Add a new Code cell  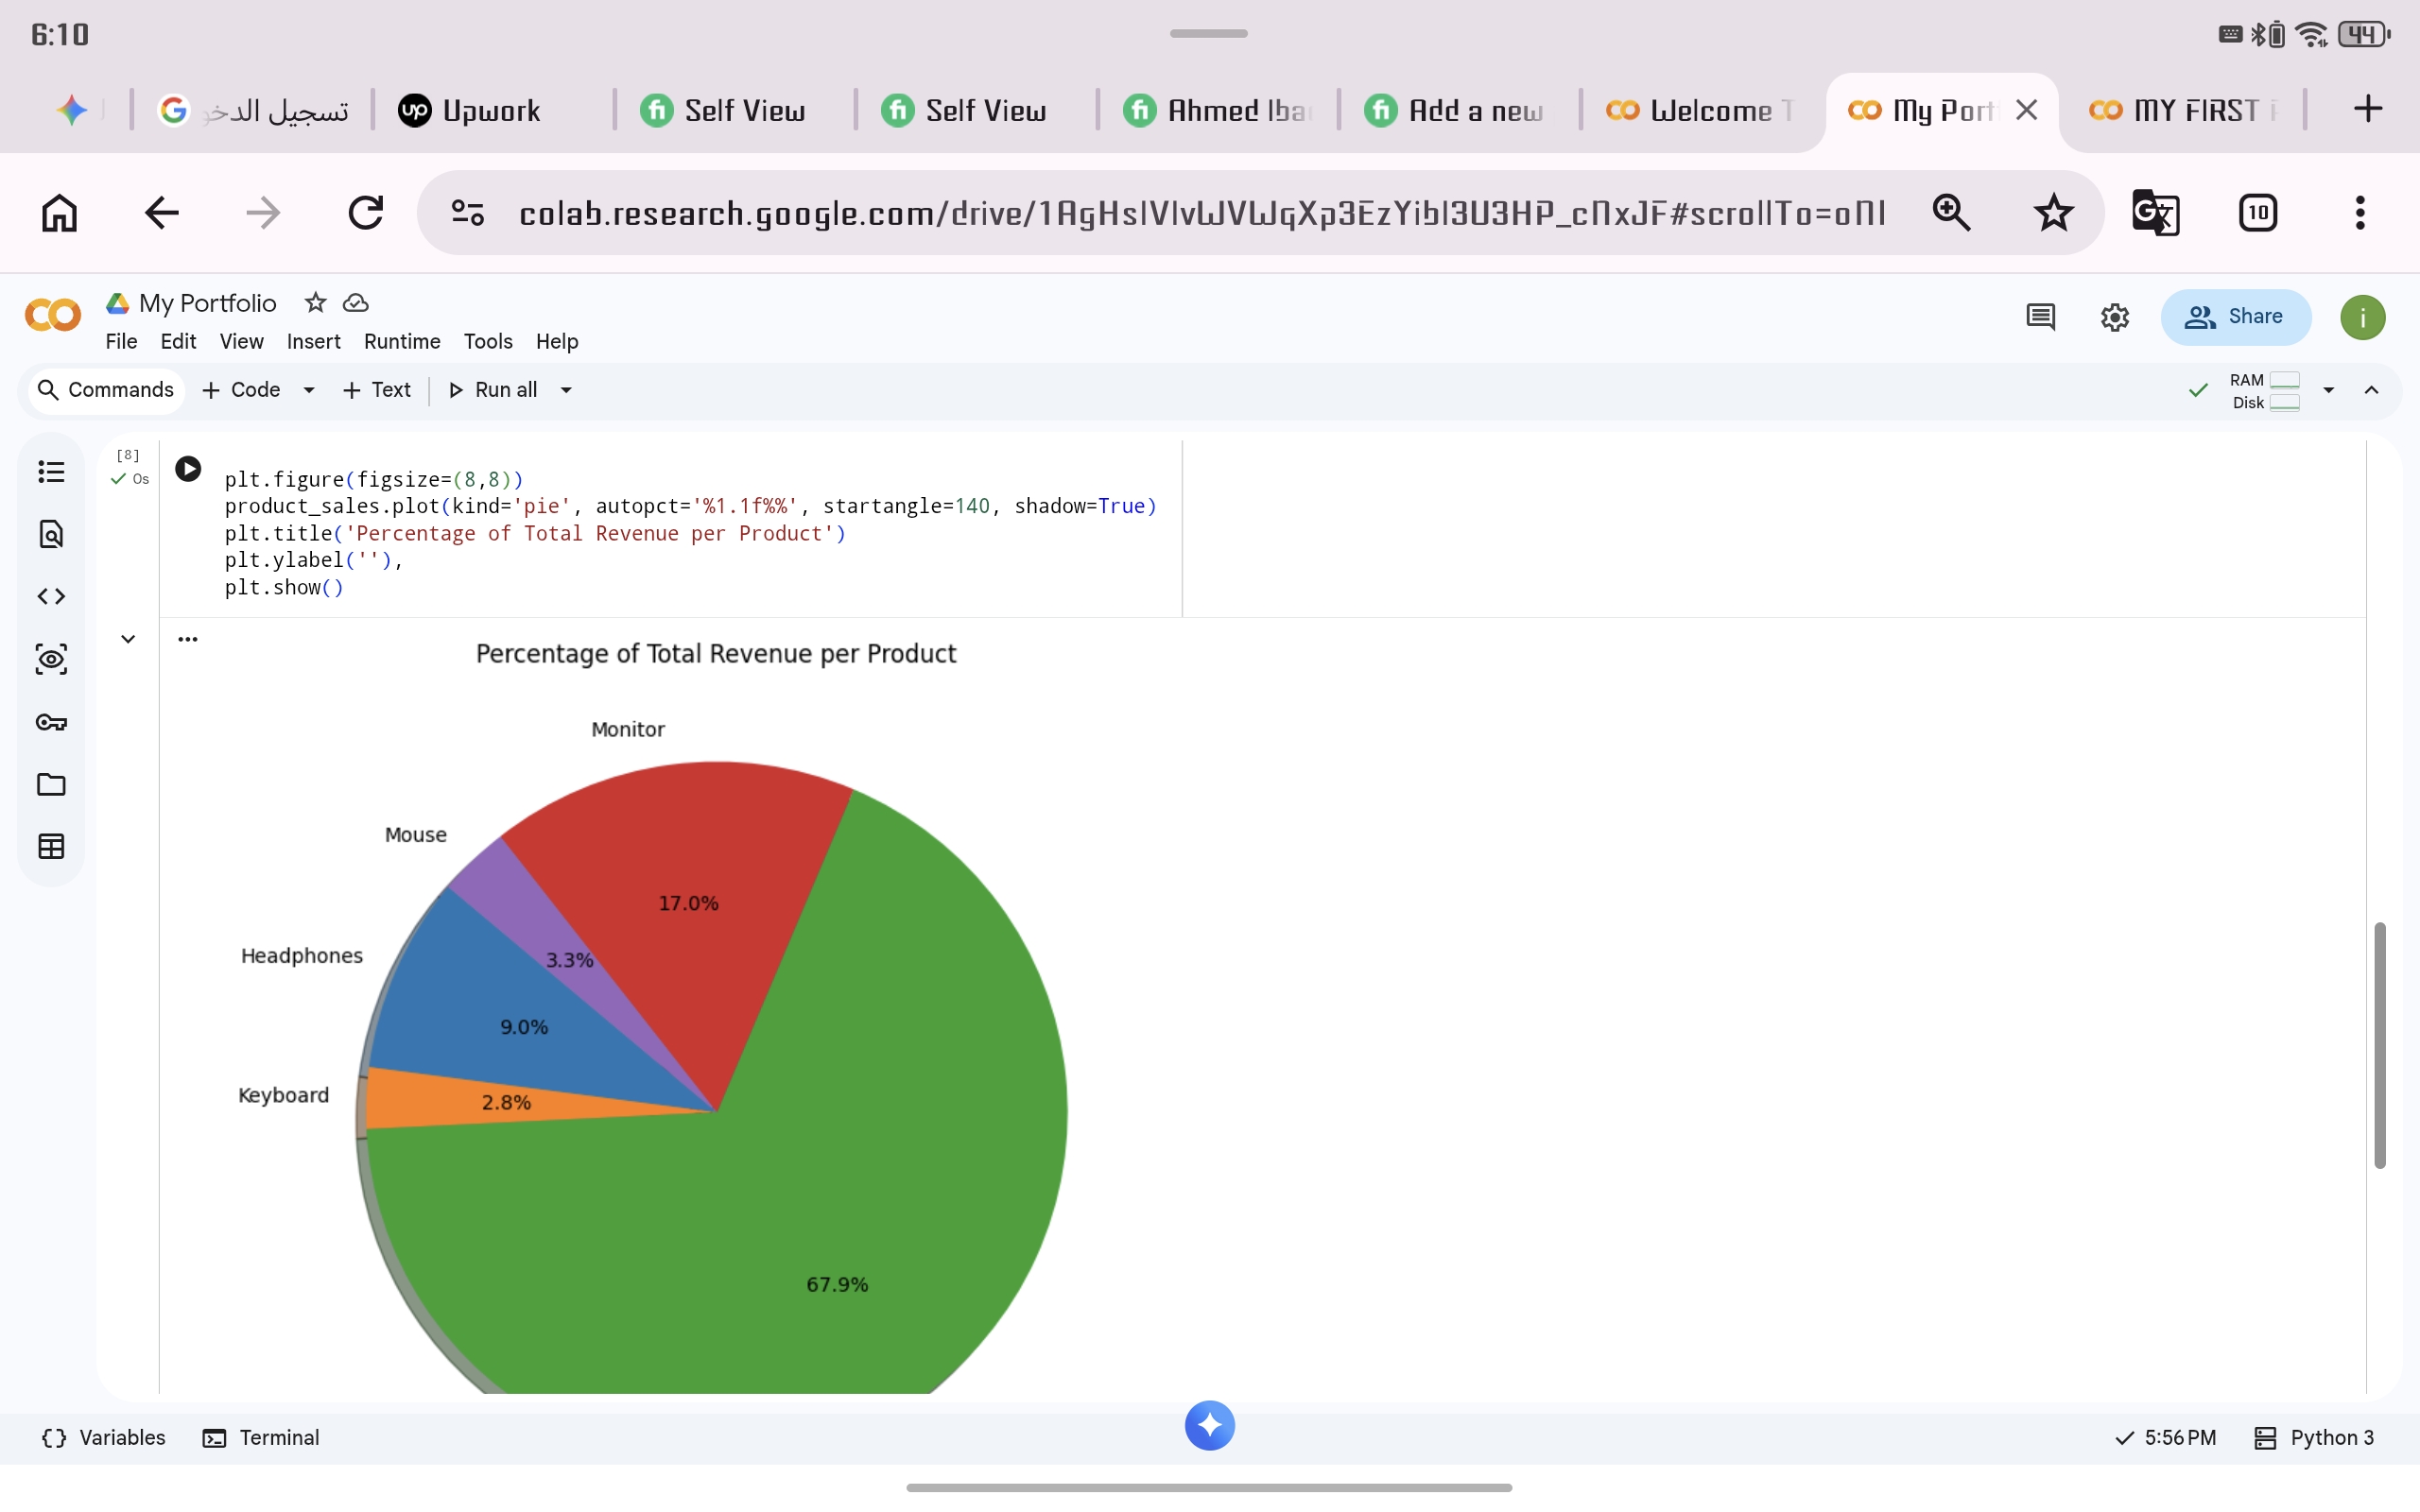point(241,390)
